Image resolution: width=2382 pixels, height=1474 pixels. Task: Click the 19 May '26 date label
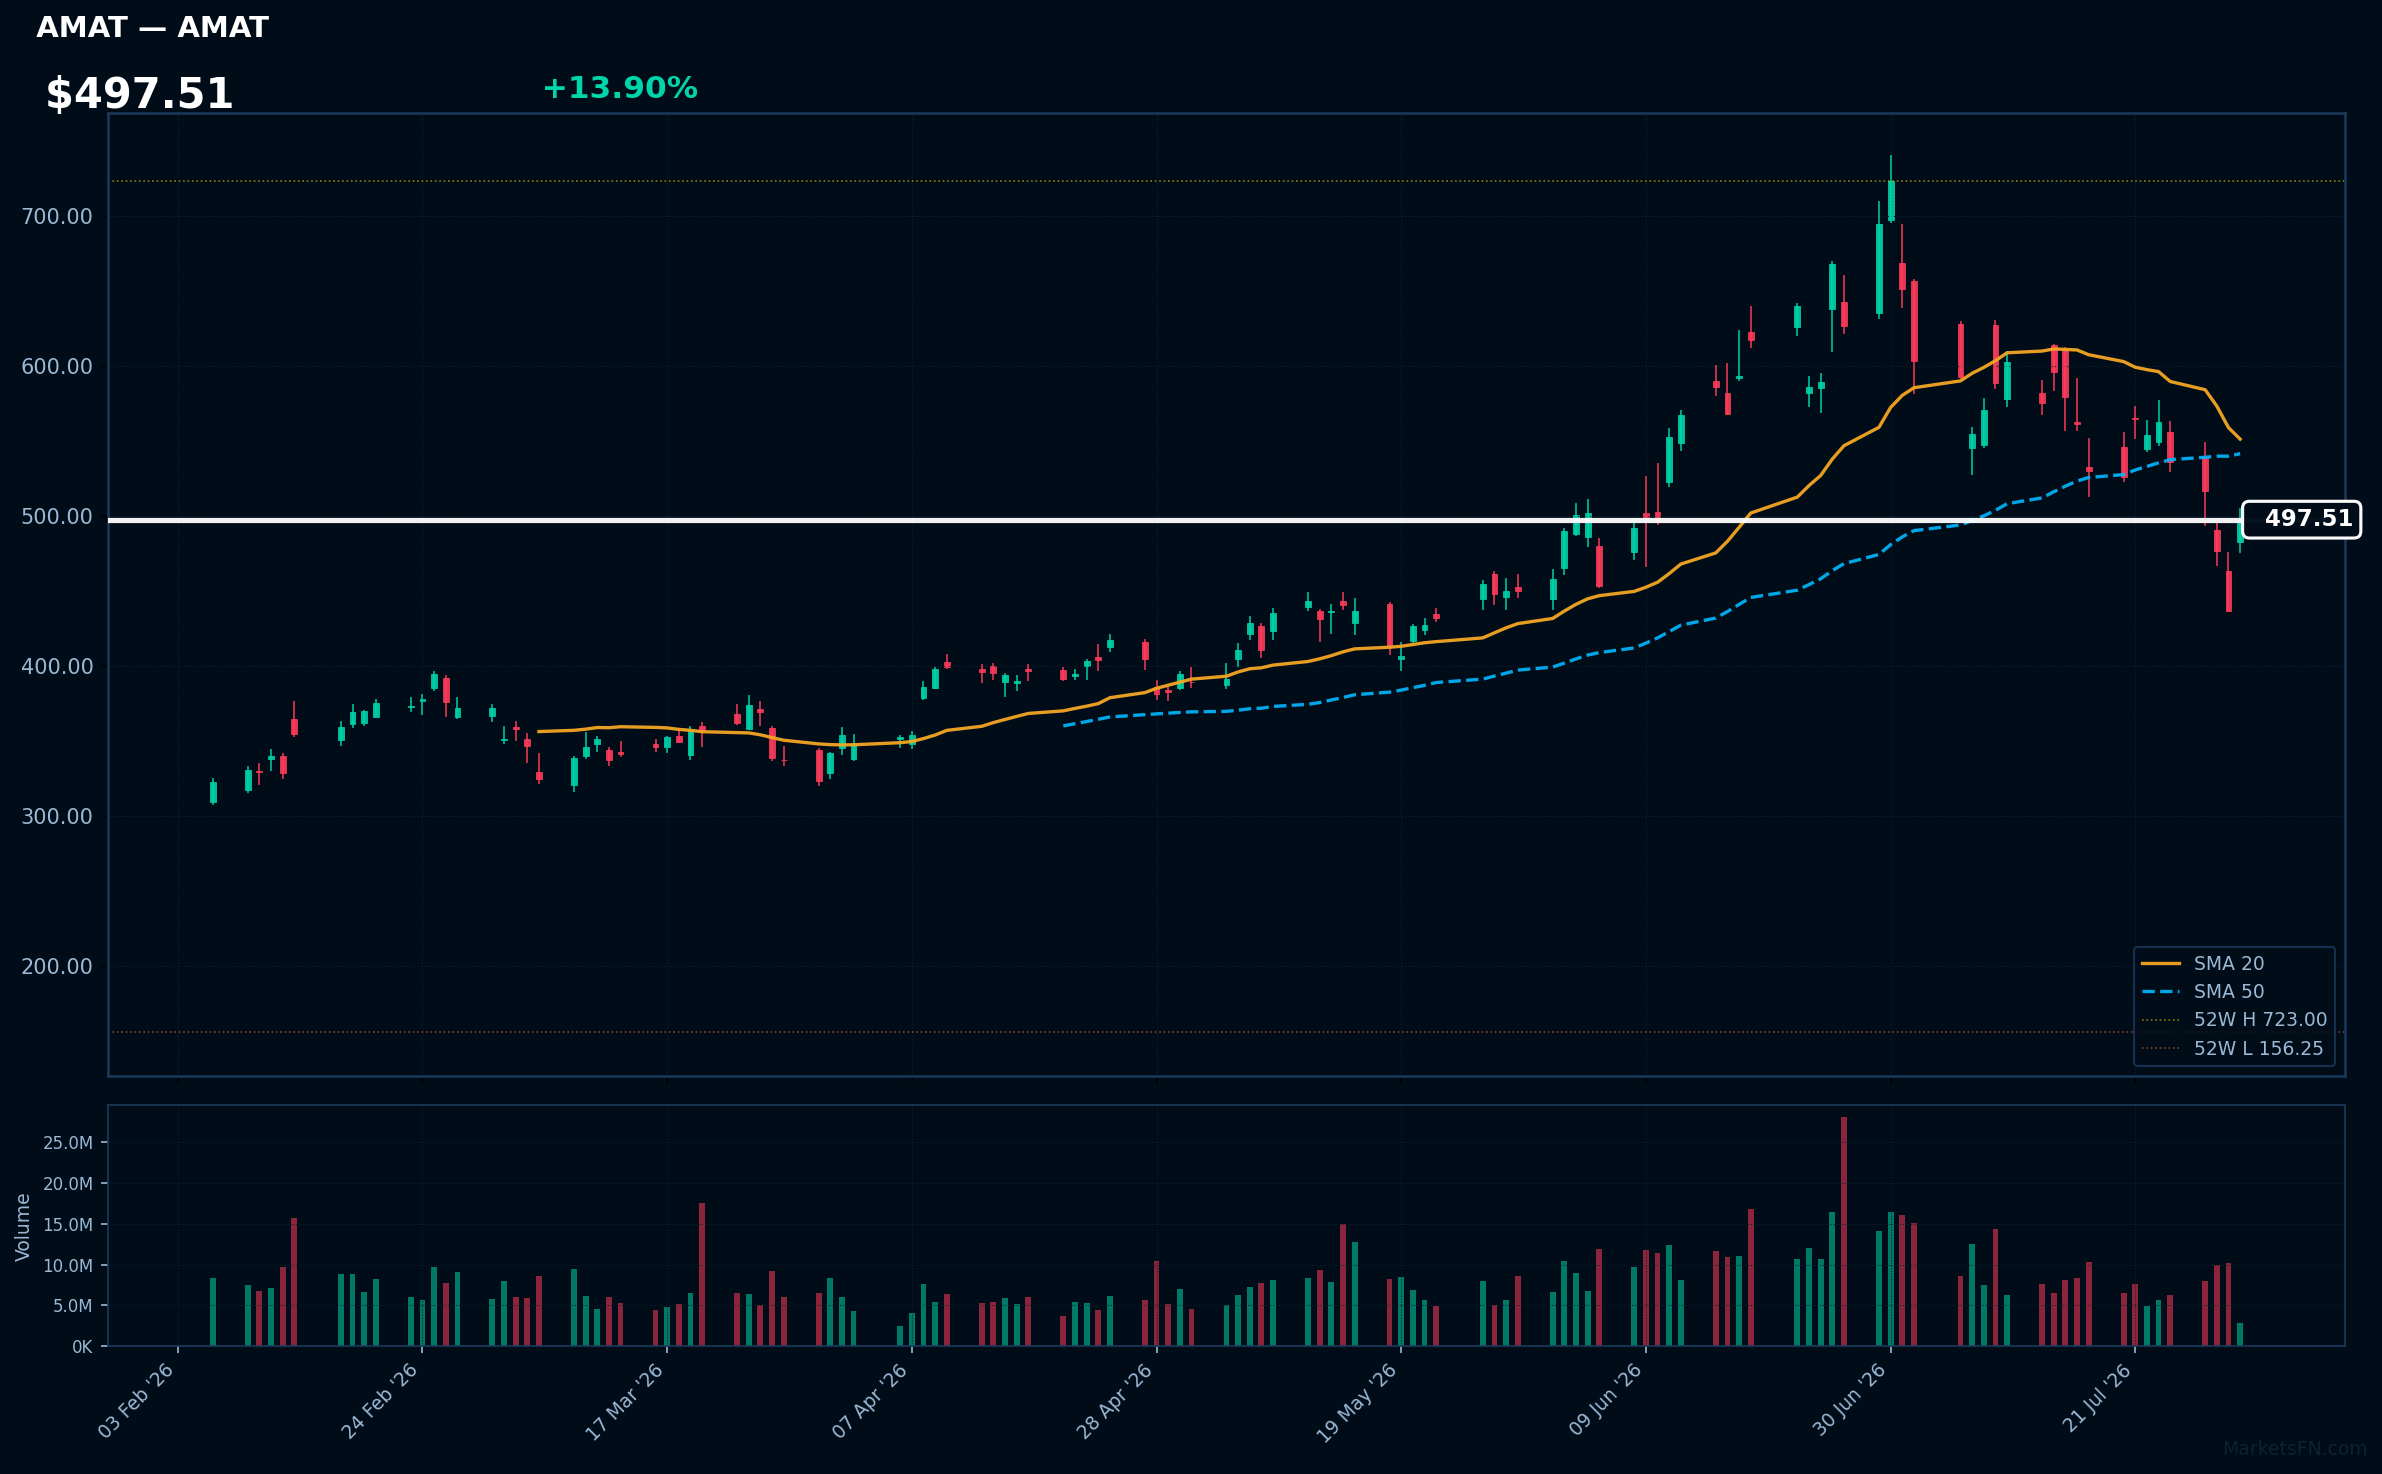pyautogui.click(x=1358, y=1402)
